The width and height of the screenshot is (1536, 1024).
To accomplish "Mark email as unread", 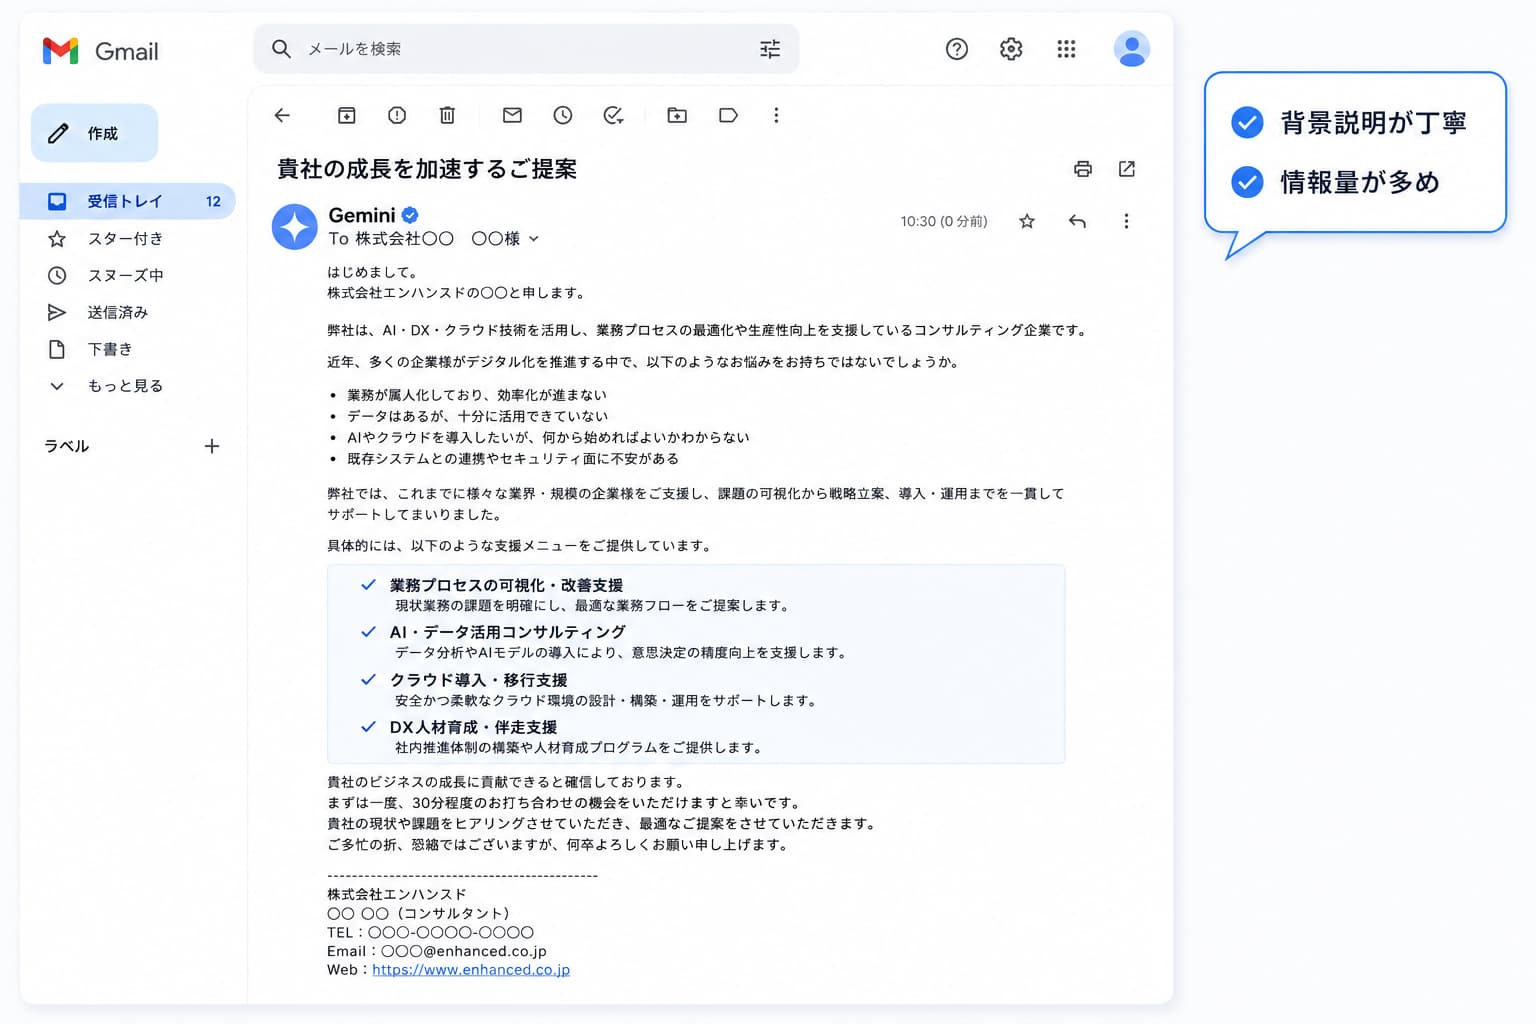I will 512,115.
